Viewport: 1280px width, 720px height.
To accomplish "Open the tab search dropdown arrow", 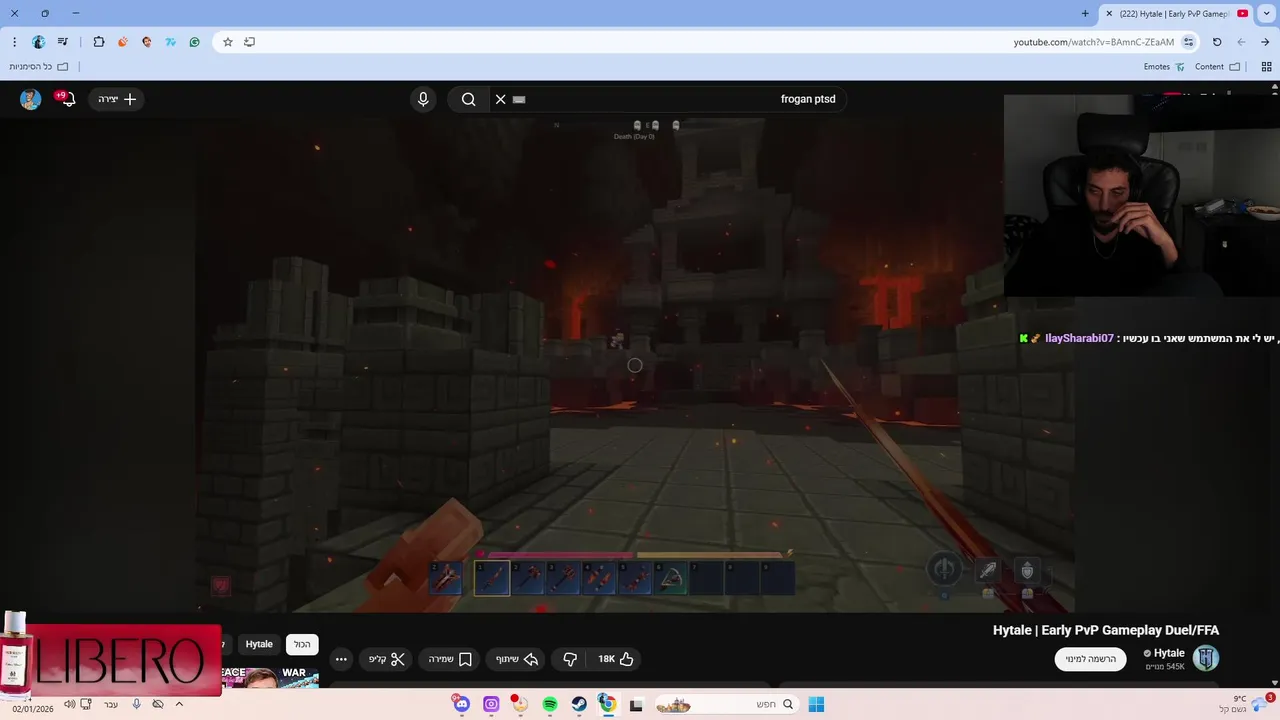I will (x=1268, y=13).
